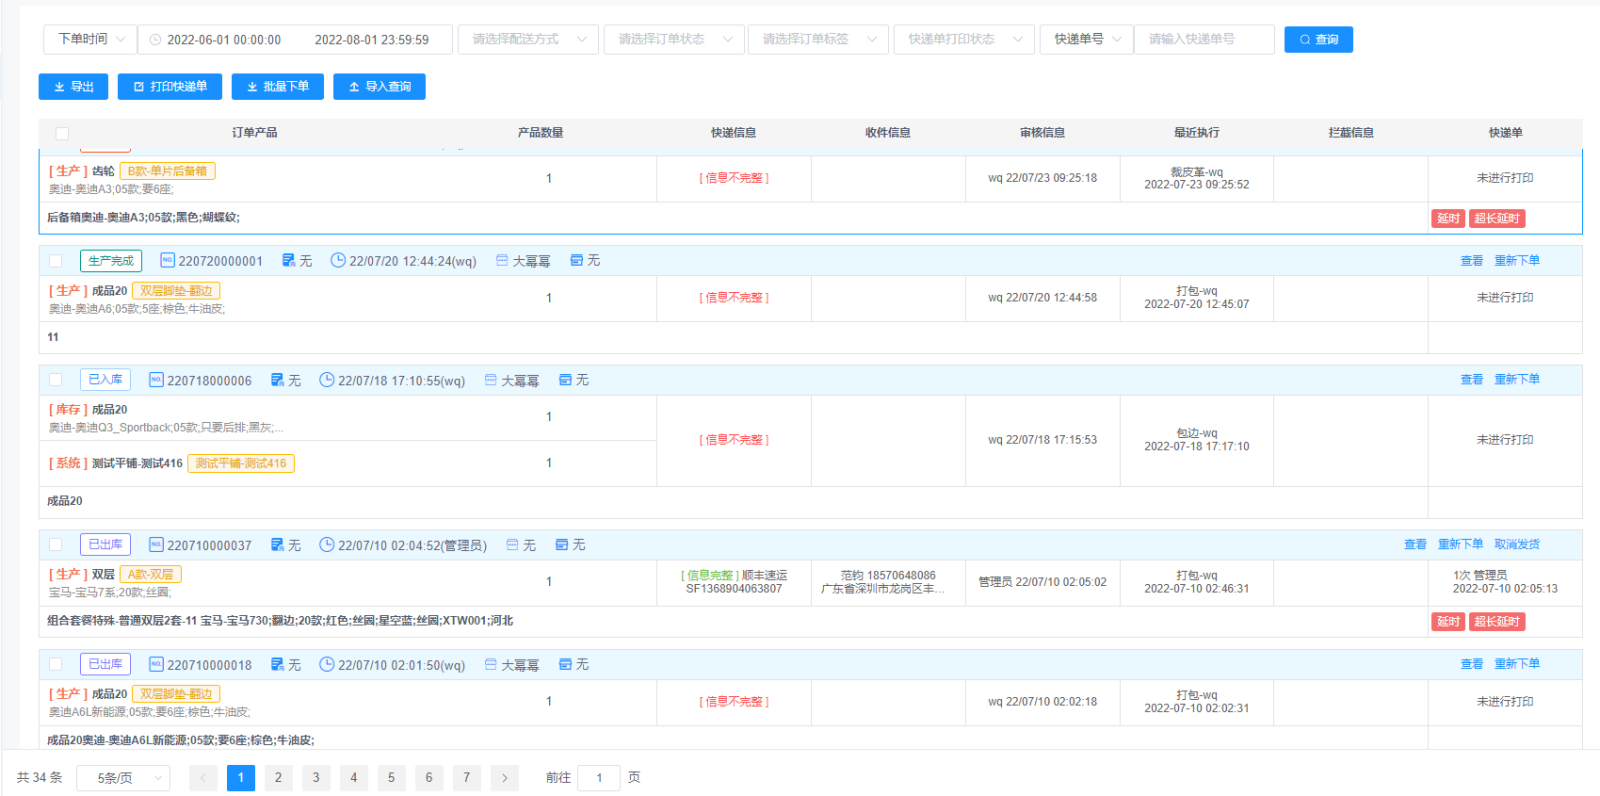Click the 超长延时 tag in order 220710000037

tap(1497, 622)
